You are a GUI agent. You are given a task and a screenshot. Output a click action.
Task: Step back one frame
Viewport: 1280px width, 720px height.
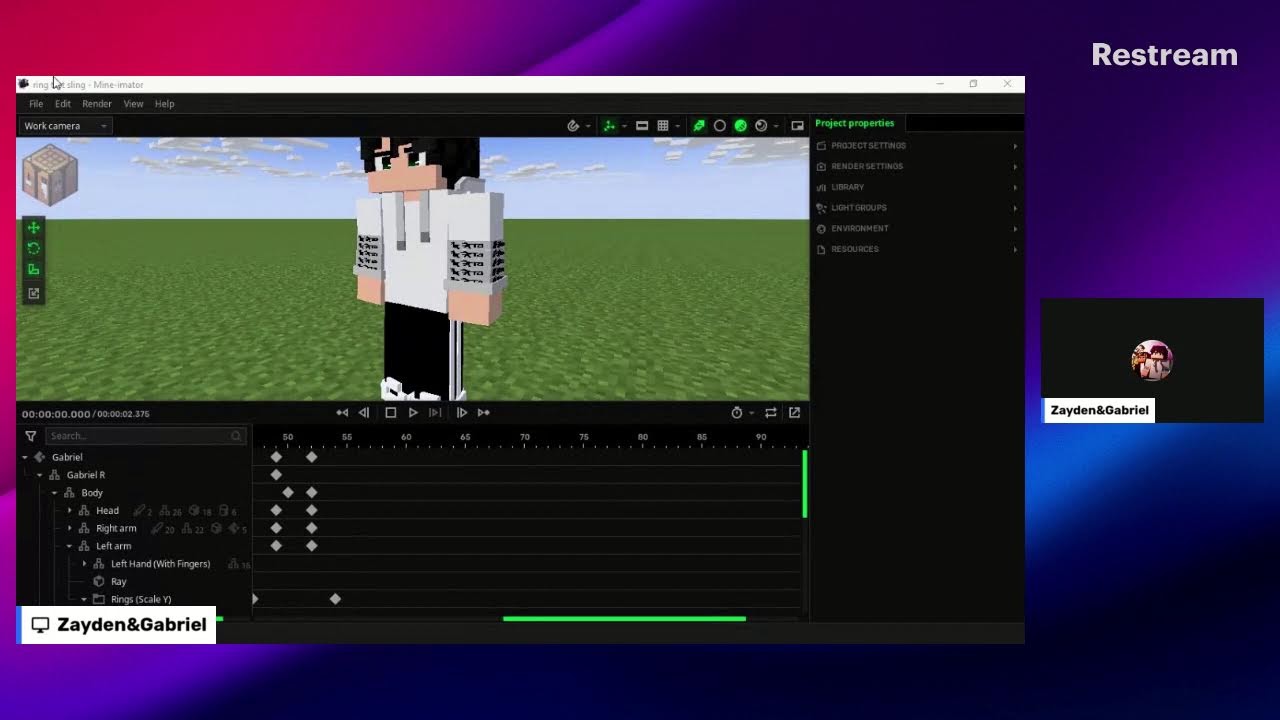(x=364, y=413)
